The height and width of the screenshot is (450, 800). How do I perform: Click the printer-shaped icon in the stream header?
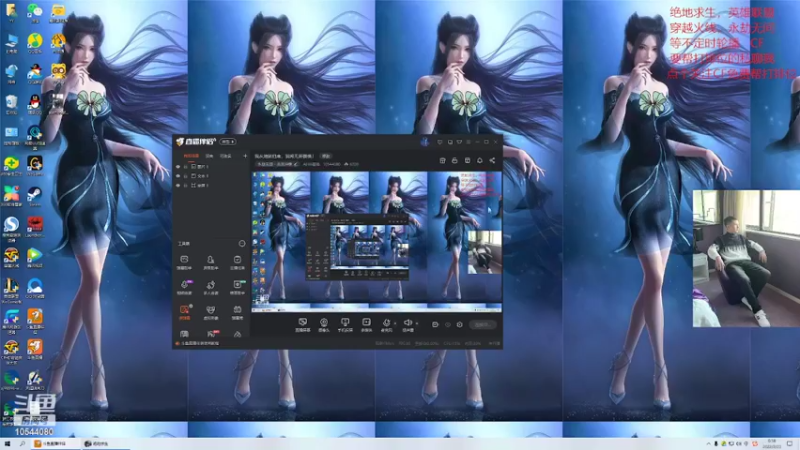pos(455,160)
